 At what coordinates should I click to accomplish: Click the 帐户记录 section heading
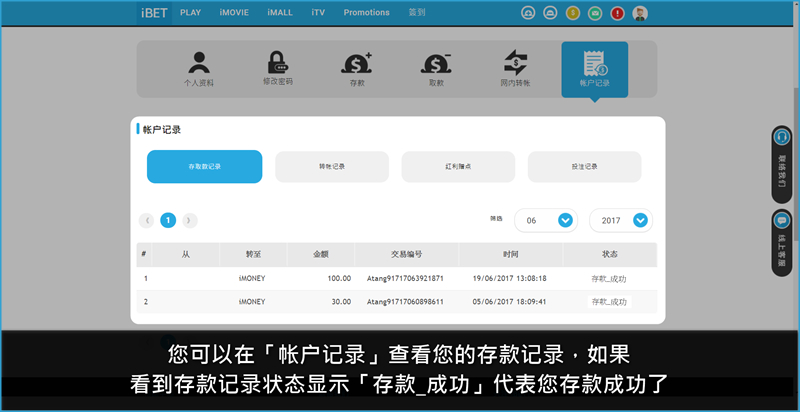[162, 130]
